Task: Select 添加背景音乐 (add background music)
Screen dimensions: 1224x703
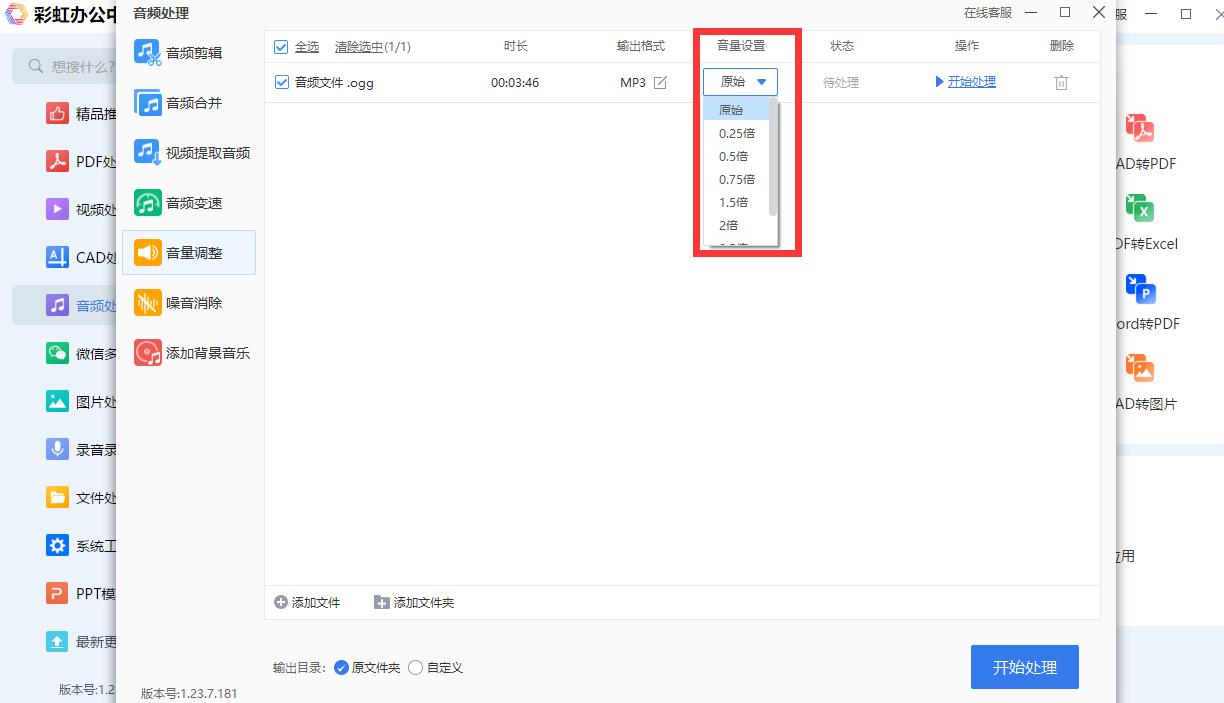Action: [x=199, y=352]
